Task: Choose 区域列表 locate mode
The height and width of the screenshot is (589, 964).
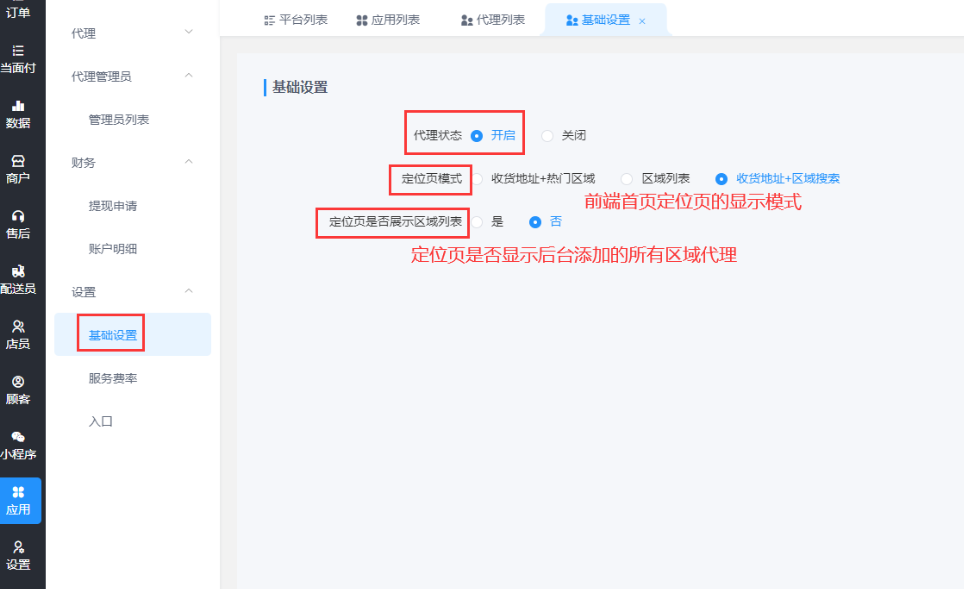Action: coord(626,179)
